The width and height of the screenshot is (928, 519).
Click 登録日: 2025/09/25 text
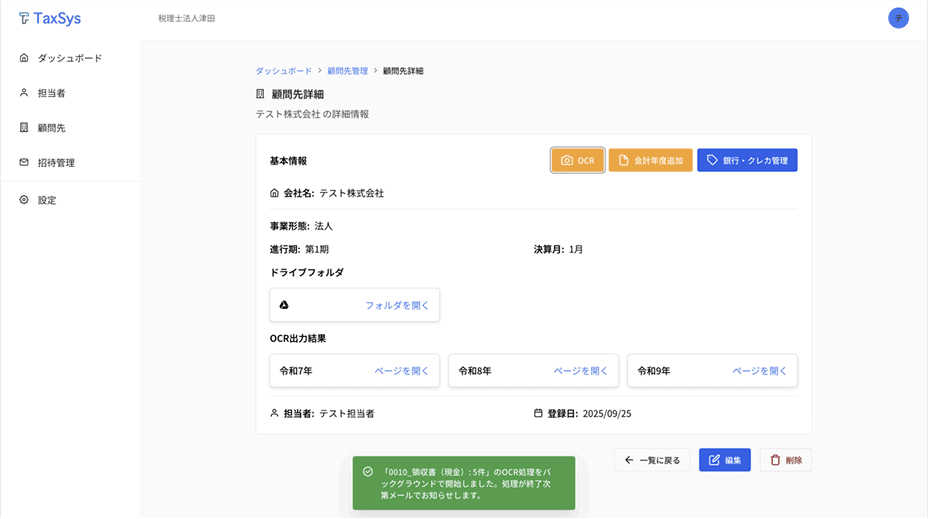pyautogui.click(x=589, y=414)
